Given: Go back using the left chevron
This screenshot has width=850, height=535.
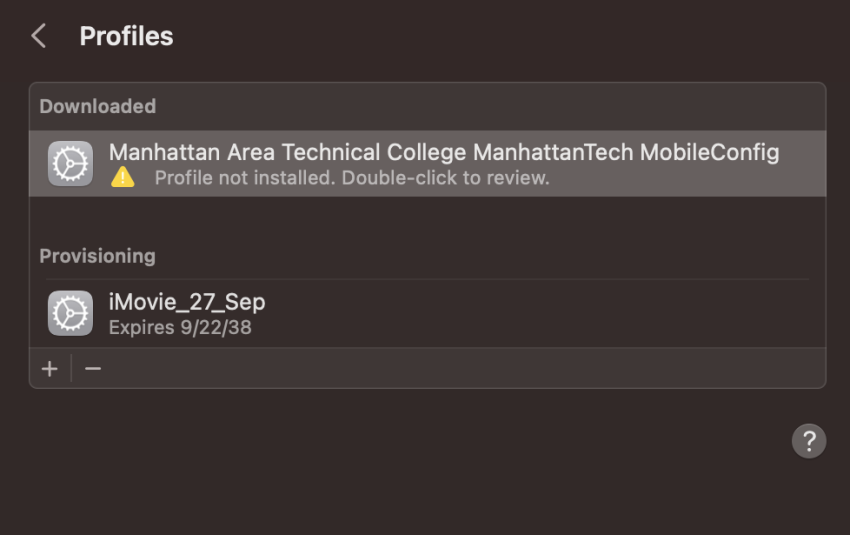Looking at the screenshot, I should tap(38, 36).
